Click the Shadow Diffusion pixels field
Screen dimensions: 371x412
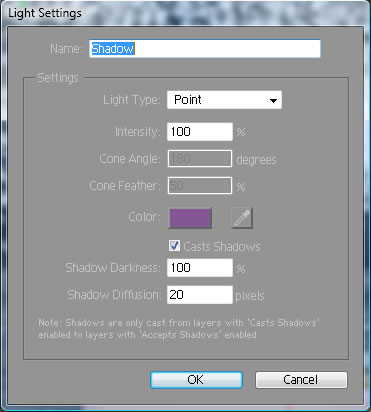click(200, 295)
